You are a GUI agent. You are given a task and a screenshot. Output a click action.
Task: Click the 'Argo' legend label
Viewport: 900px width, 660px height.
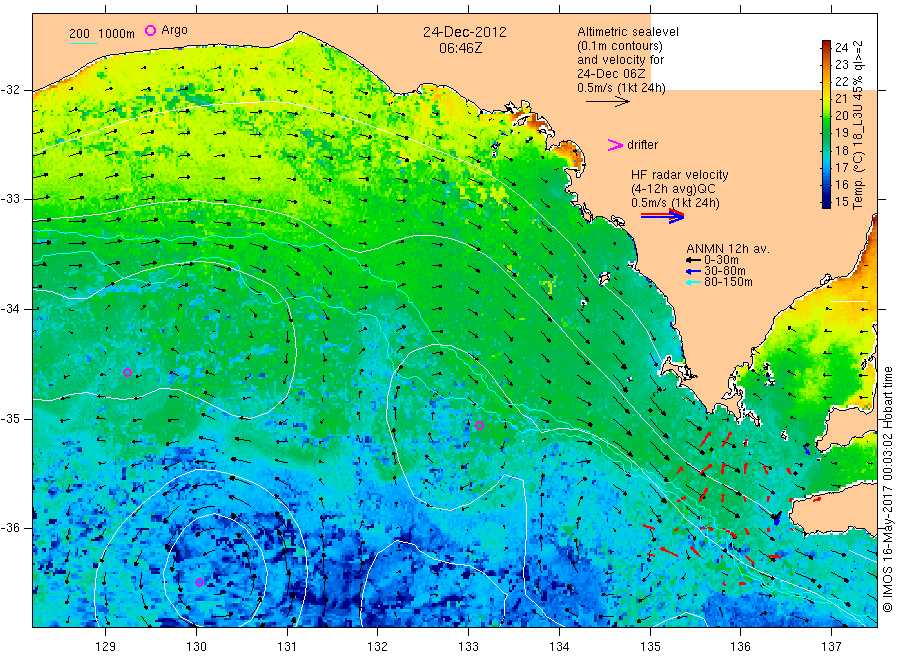pyautogui.click(x=174, y=30)
